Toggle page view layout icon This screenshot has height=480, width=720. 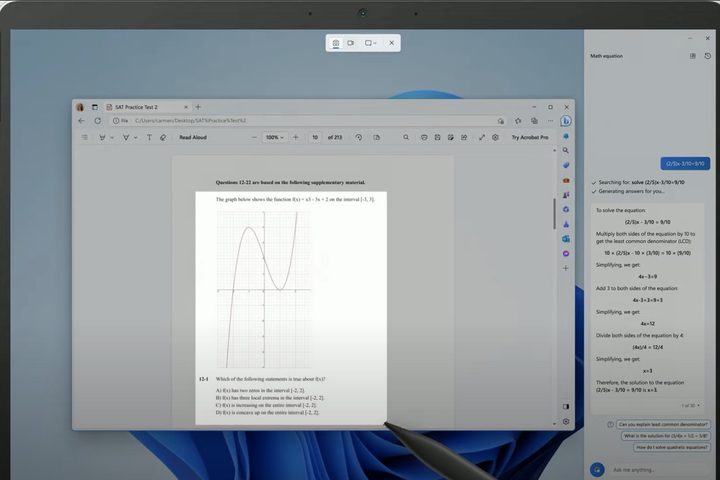[x=377, y=137]
